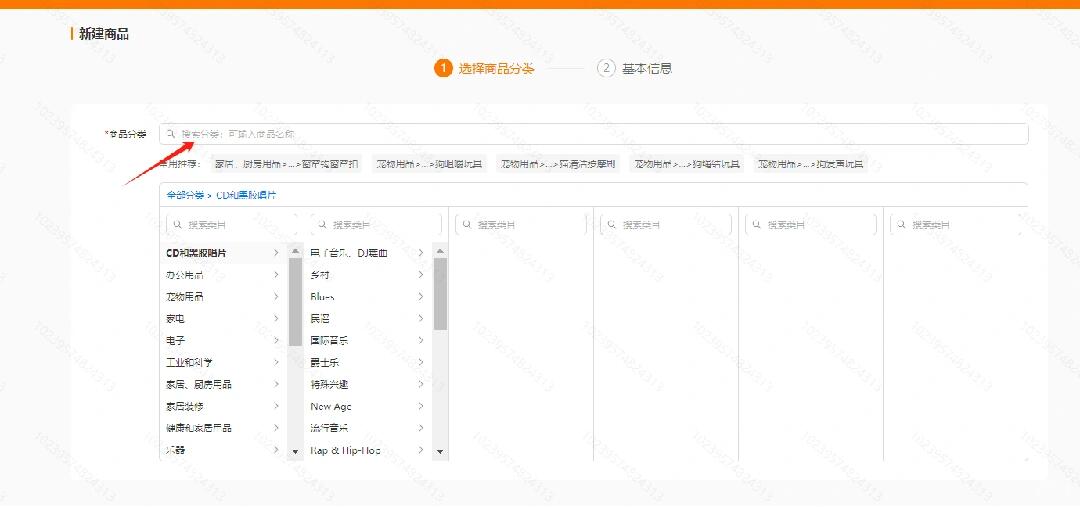
Task: Search within the fourth category column
Action: click(666, 225)
